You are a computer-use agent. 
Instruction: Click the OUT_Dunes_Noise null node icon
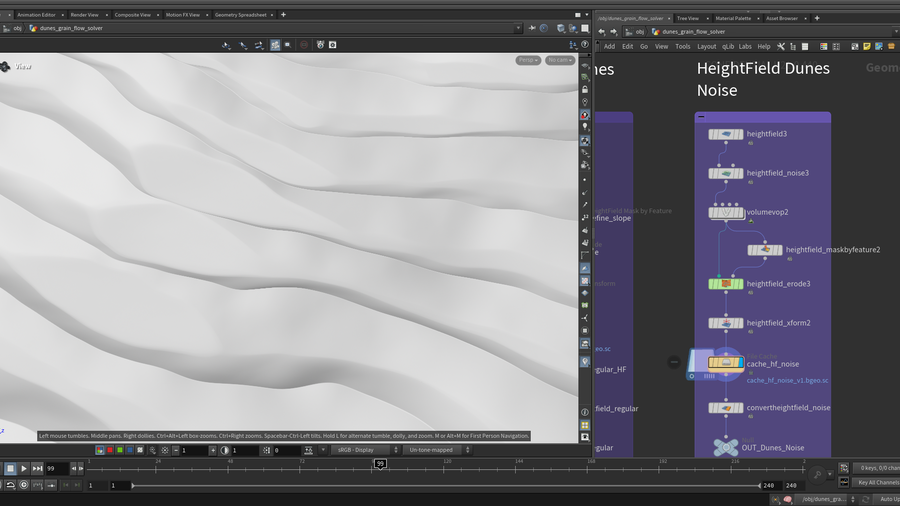click(726, 447)
